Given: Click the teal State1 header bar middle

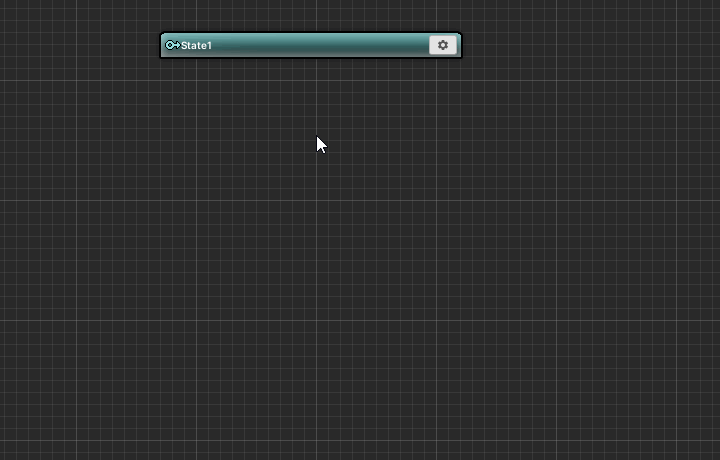Looking at the screenshot, I should tap(310, 45).
